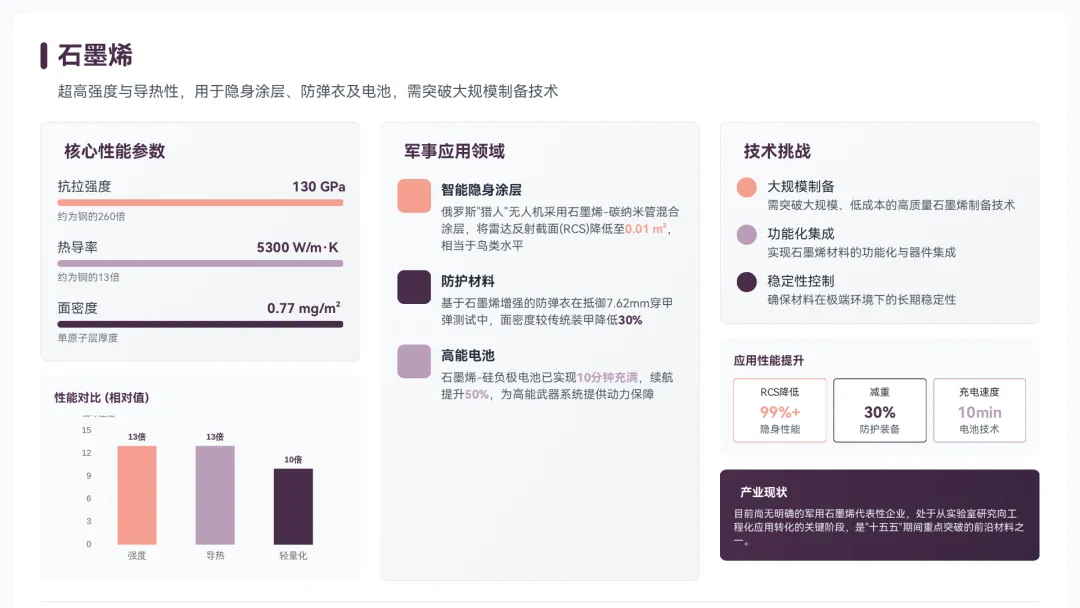Image resolution: width=1080 pixels, height=608 pixels.
Task: Select the 充电速度 10min card
Action: coord(979,410)
